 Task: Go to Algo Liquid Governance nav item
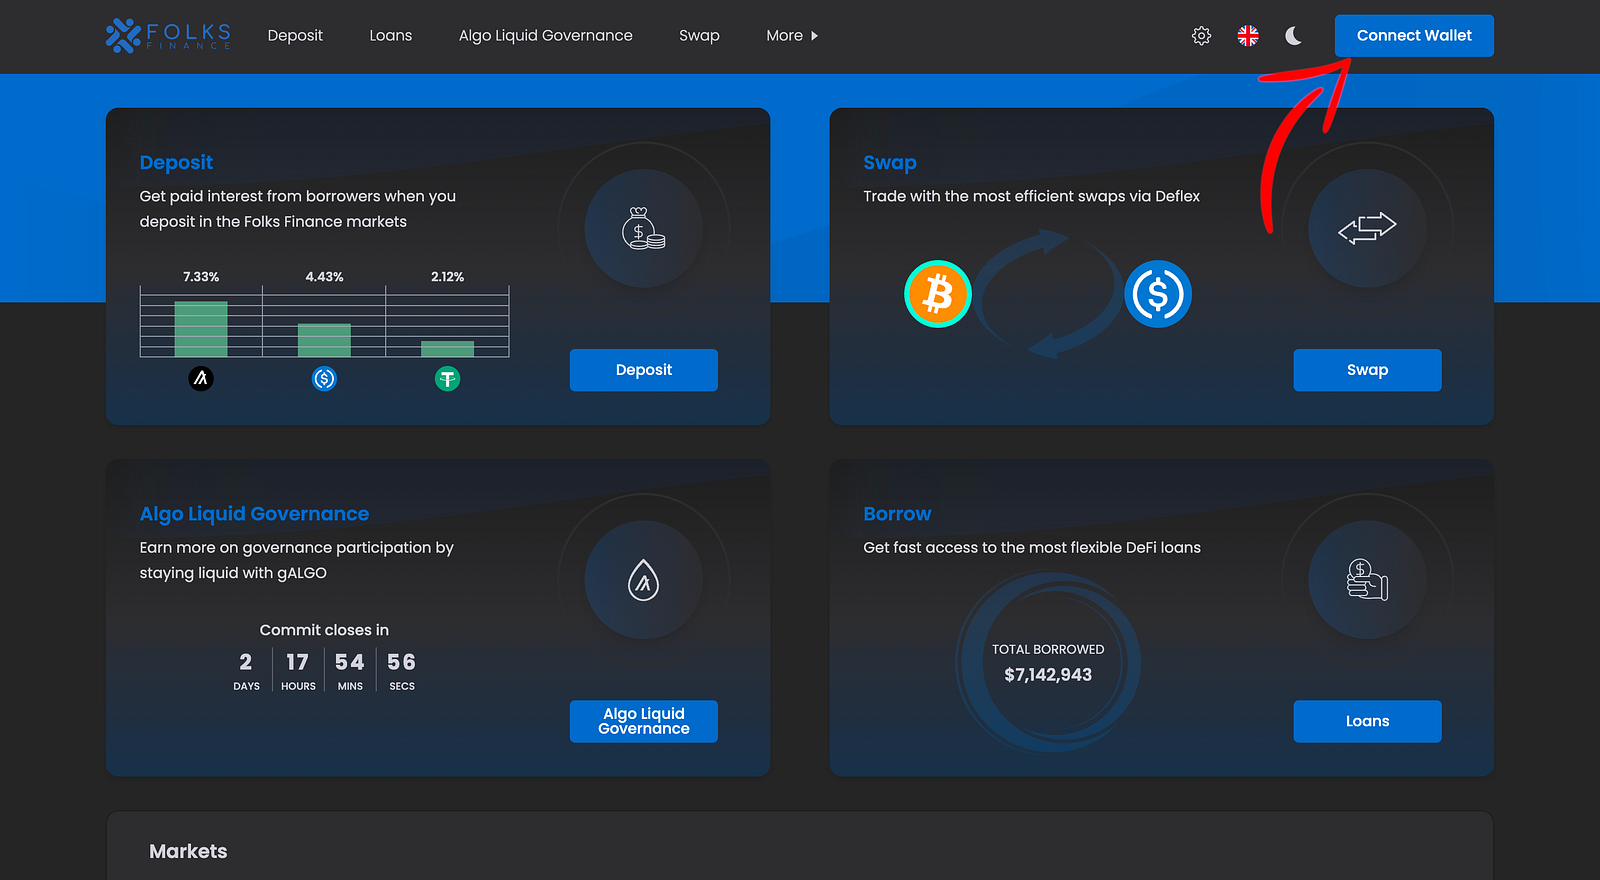pos(545,36)
